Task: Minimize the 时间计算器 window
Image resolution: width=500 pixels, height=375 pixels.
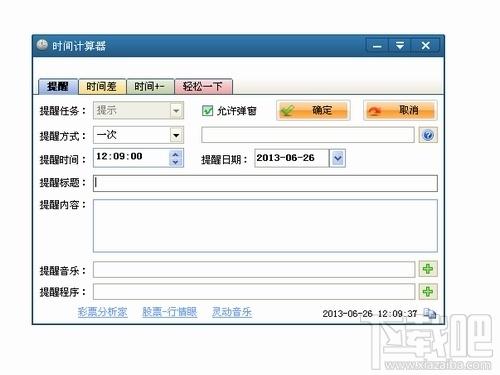Action: [x=377, y=45]
